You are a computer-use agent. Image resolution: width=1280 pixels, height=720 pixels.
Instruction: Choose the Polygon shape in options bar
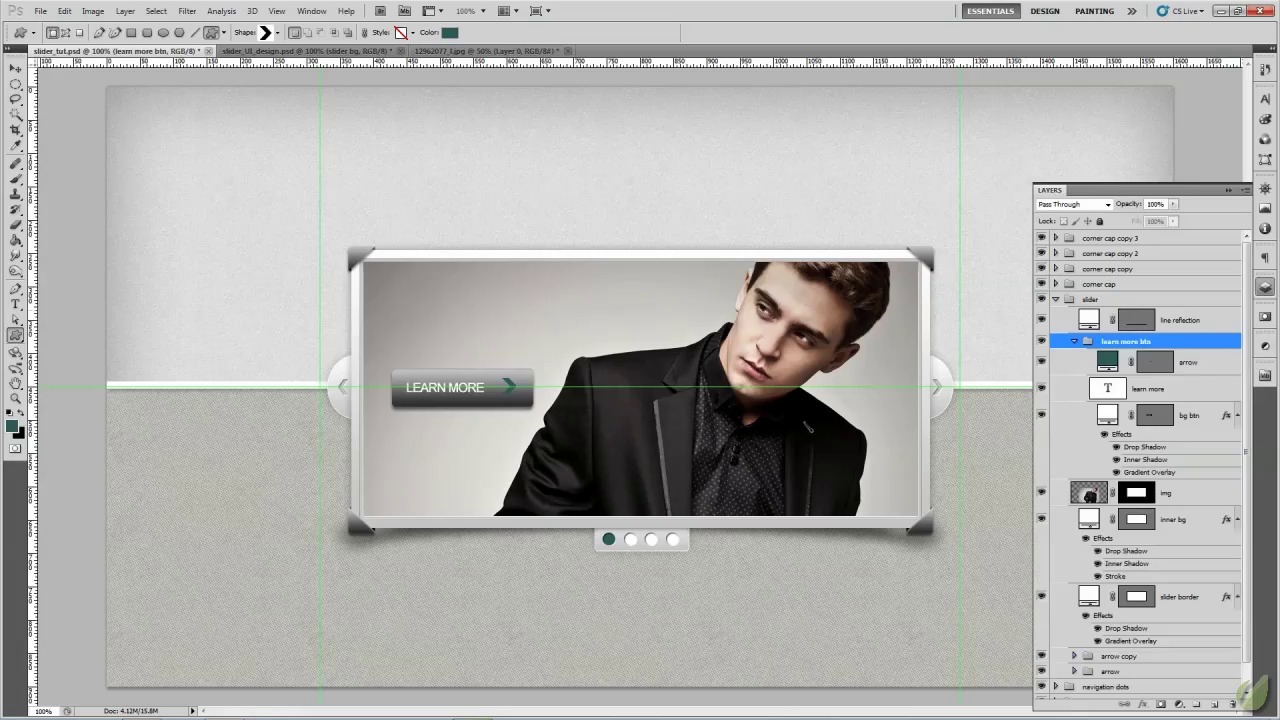point(179,32)
